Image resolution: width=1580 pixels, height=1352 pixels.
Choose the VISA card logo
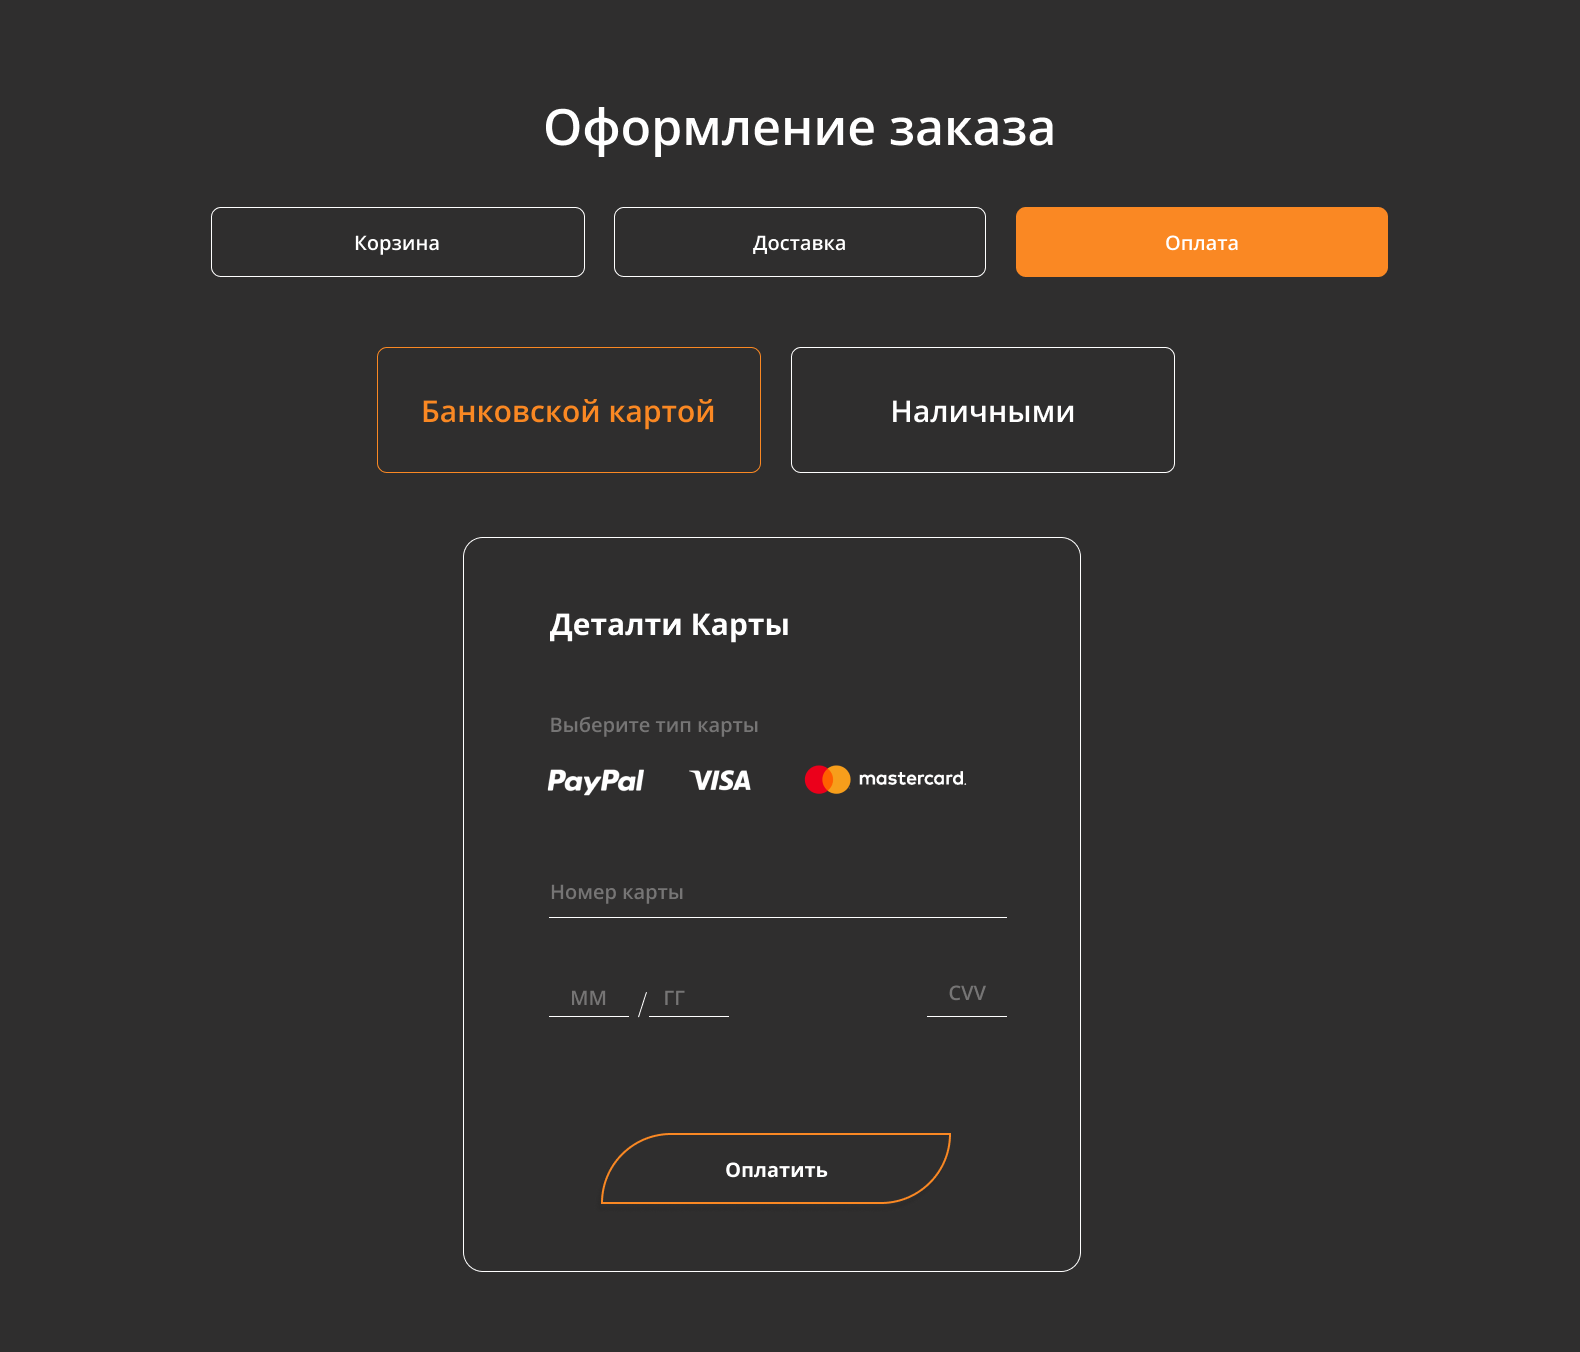[x=720, y=780]
